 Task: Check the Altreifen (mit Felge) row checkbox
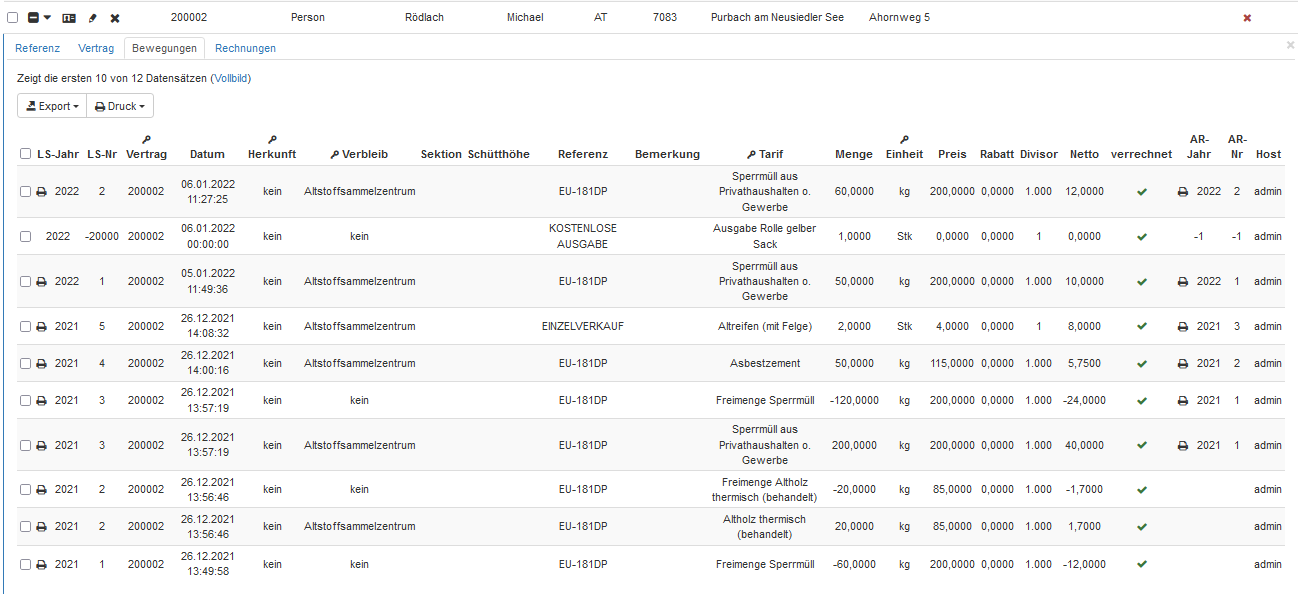click(25, 327)
